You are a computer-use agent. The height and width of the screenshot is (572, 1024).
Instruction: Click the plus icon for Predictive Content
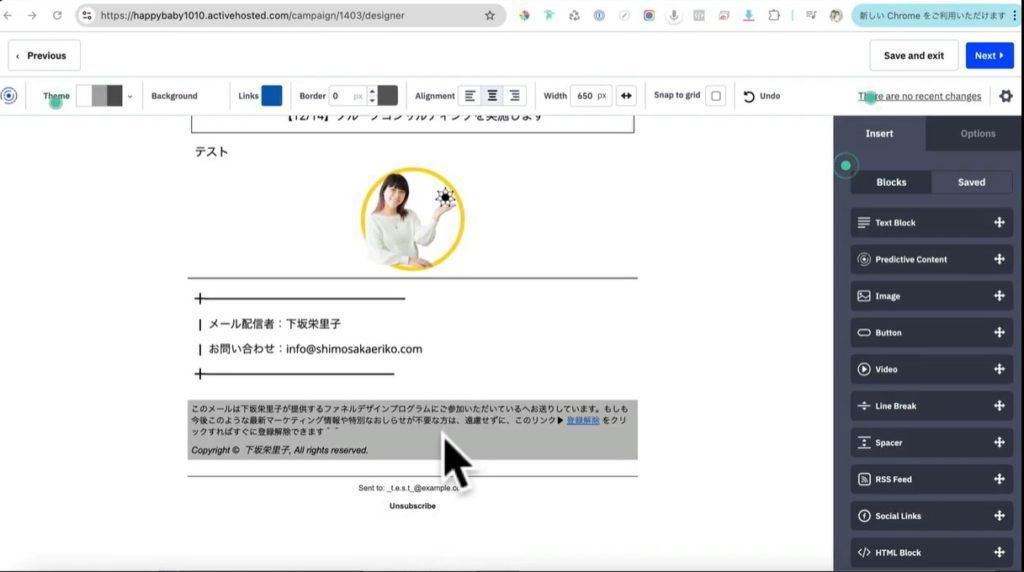point(998,259)
